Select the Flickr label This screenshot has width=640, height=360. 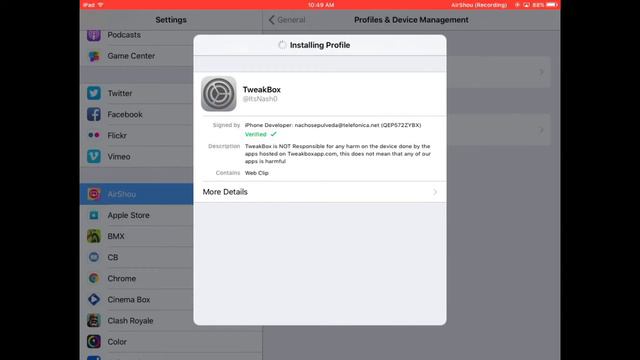[x=117, y=135]
